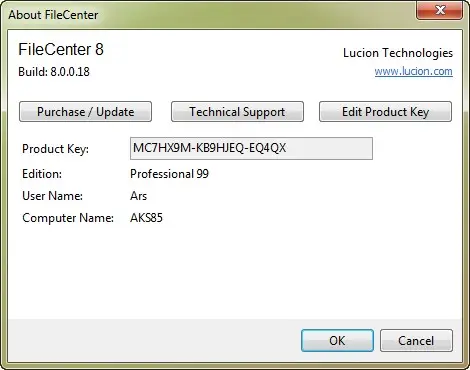
Task: Click the About FileCenter title bar text
Action: tap(53, 15)
